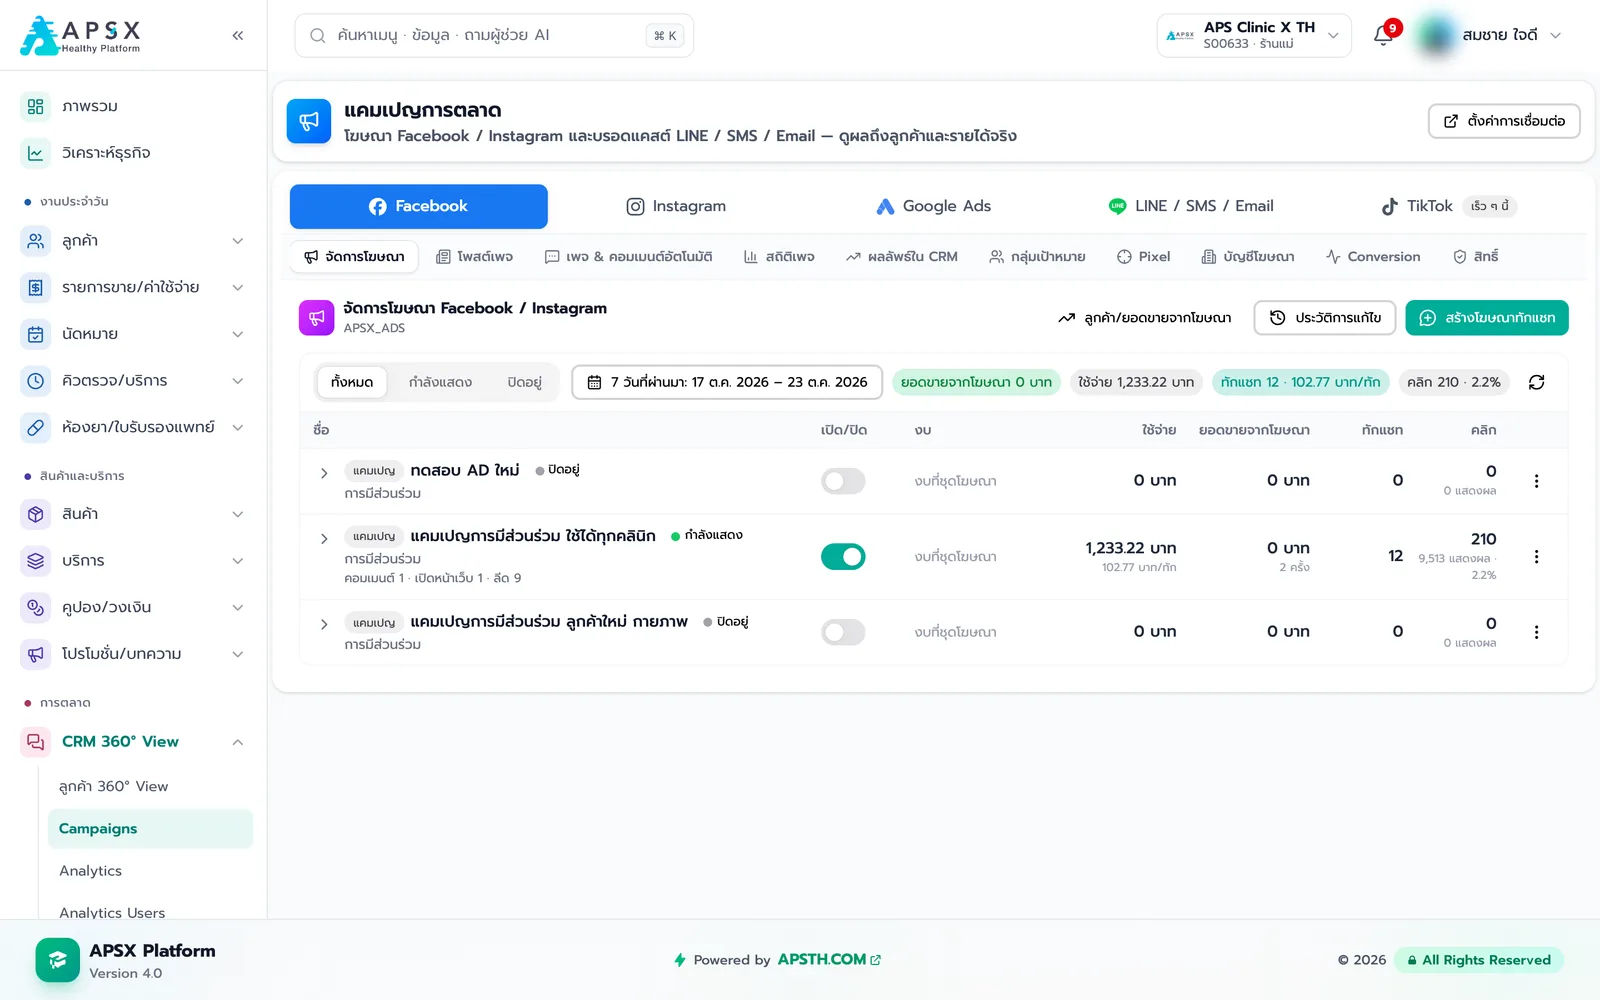1600x1000 pixels.
Task: Click the APSX Platform version badge icon
Action: [58, 960]
